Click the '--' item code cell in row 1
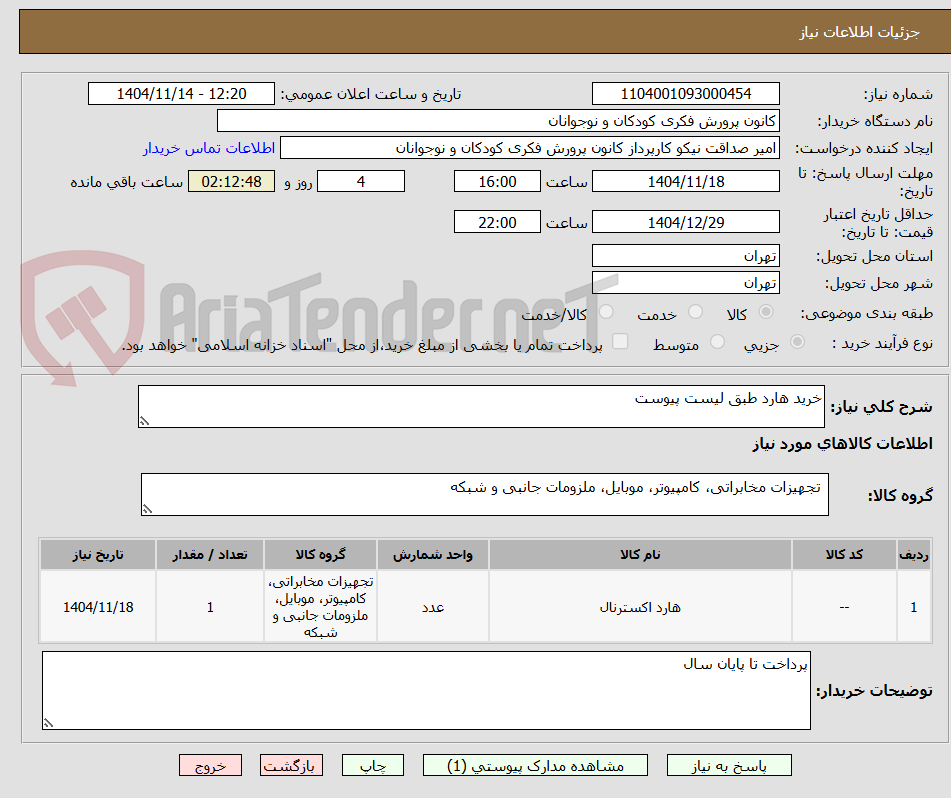 844,607
